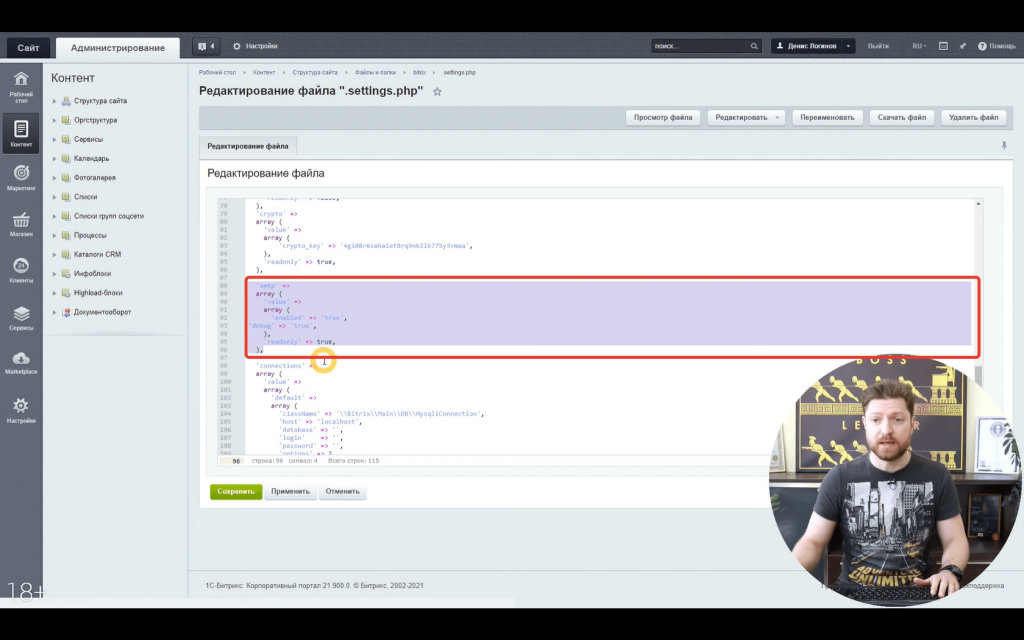Open the Marketplace cloud icon

[x=21, y=362]
